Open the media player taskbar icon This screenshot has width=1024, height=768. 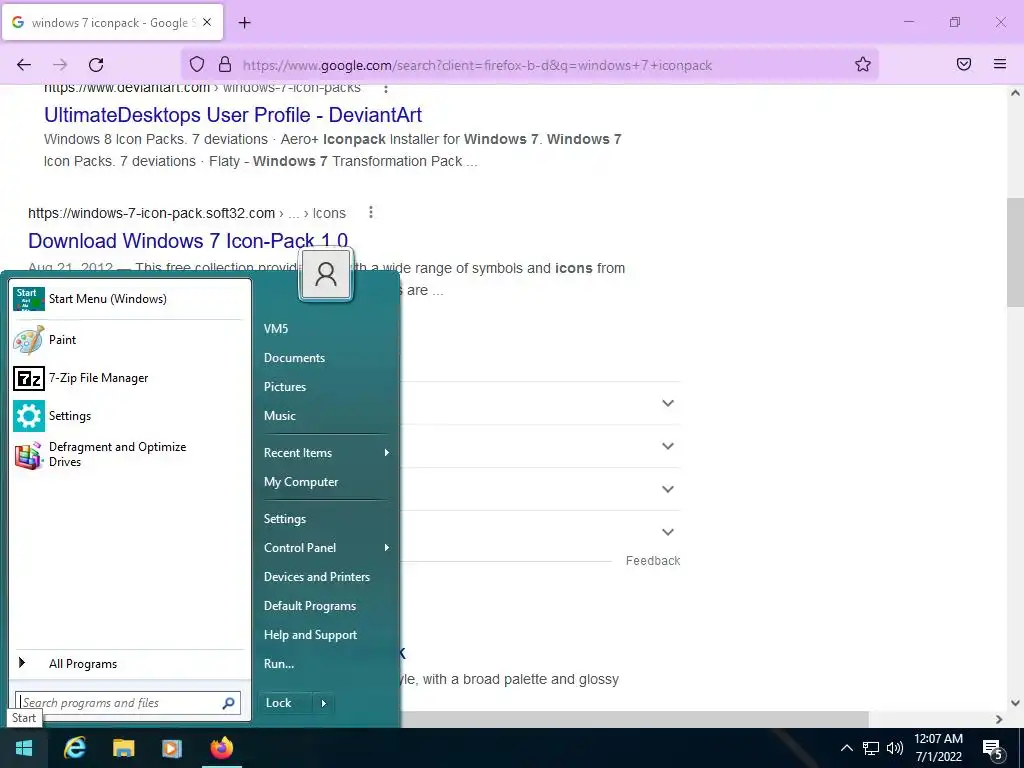point(172,748)
